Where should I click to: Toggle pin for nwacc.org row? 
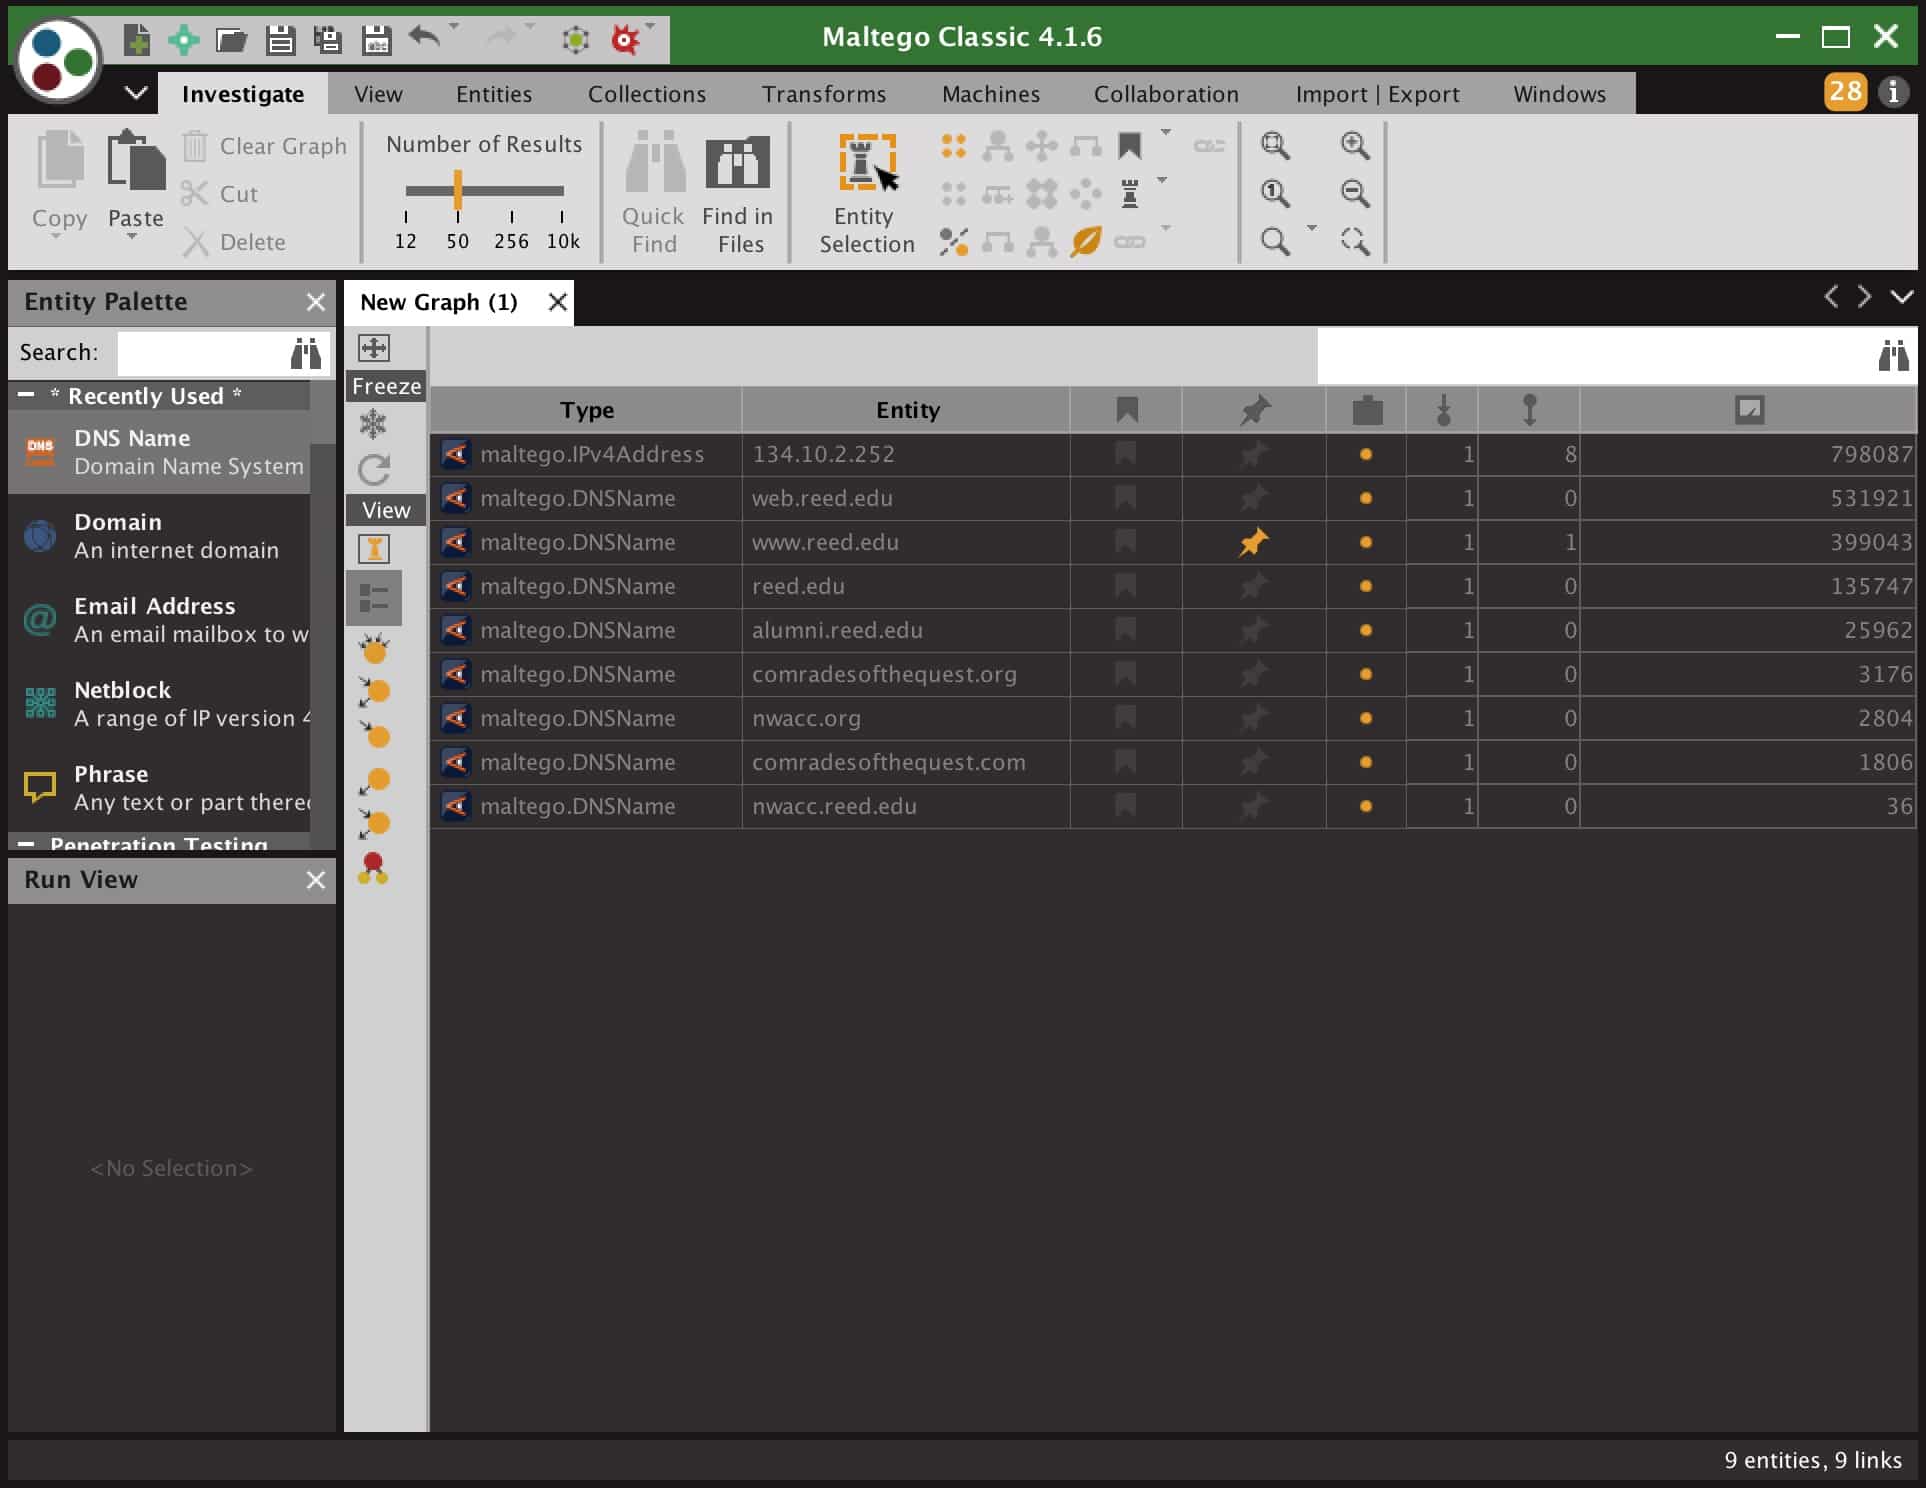(x=1253, y=718)
